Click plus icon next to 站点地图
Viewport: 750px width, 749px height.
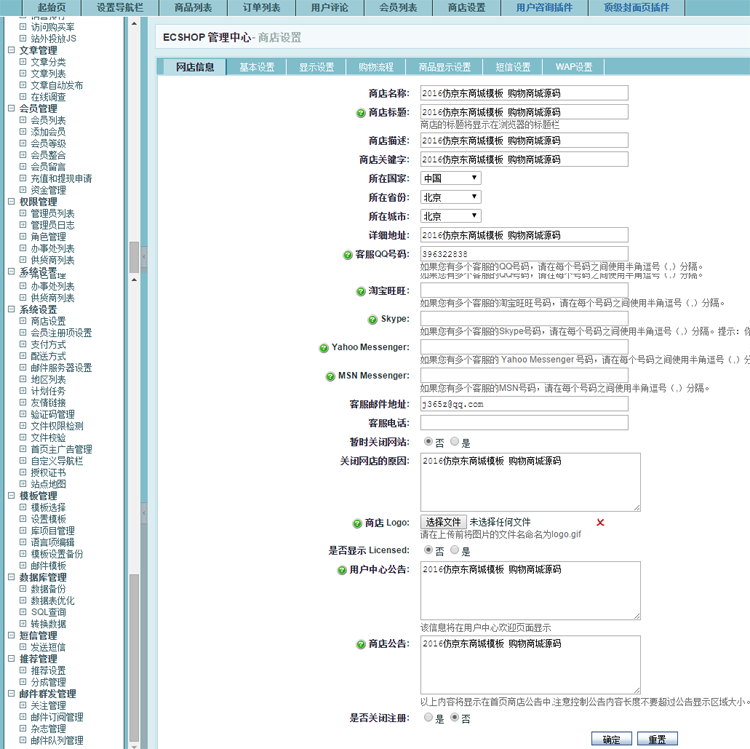click(x=22, y=484)
